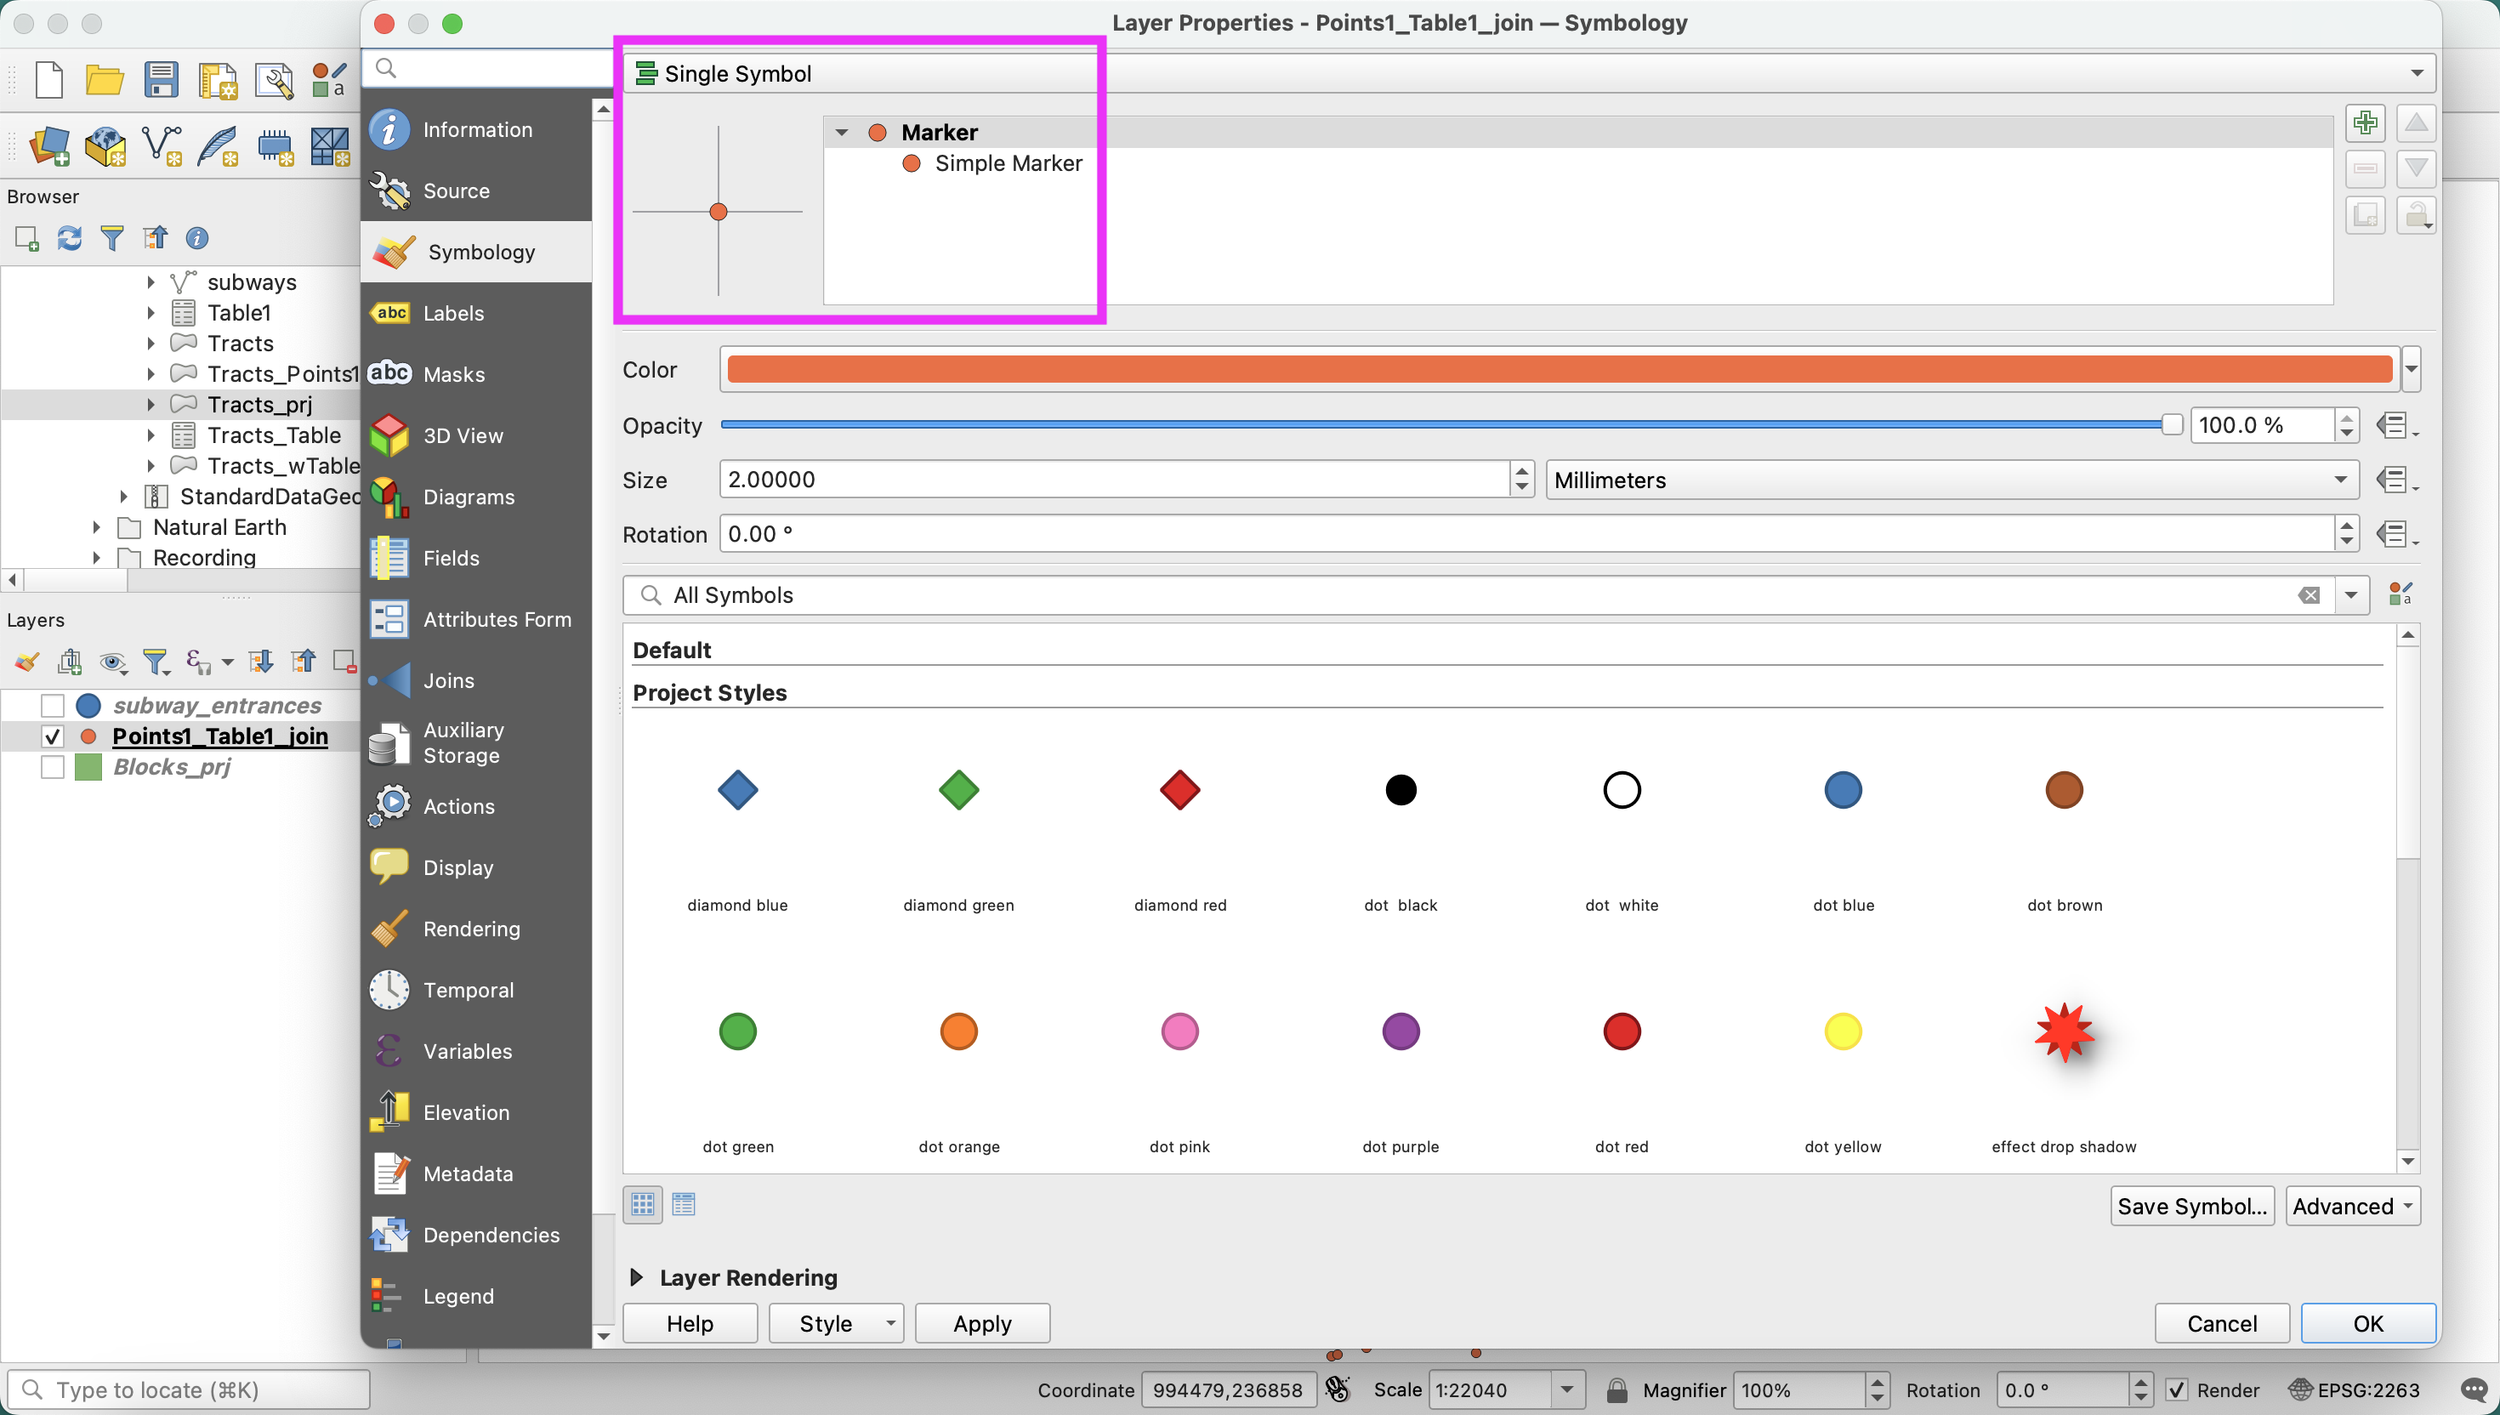Click the Save Symbol... button
2500x1415 pixels.
click(2191, 1206)
